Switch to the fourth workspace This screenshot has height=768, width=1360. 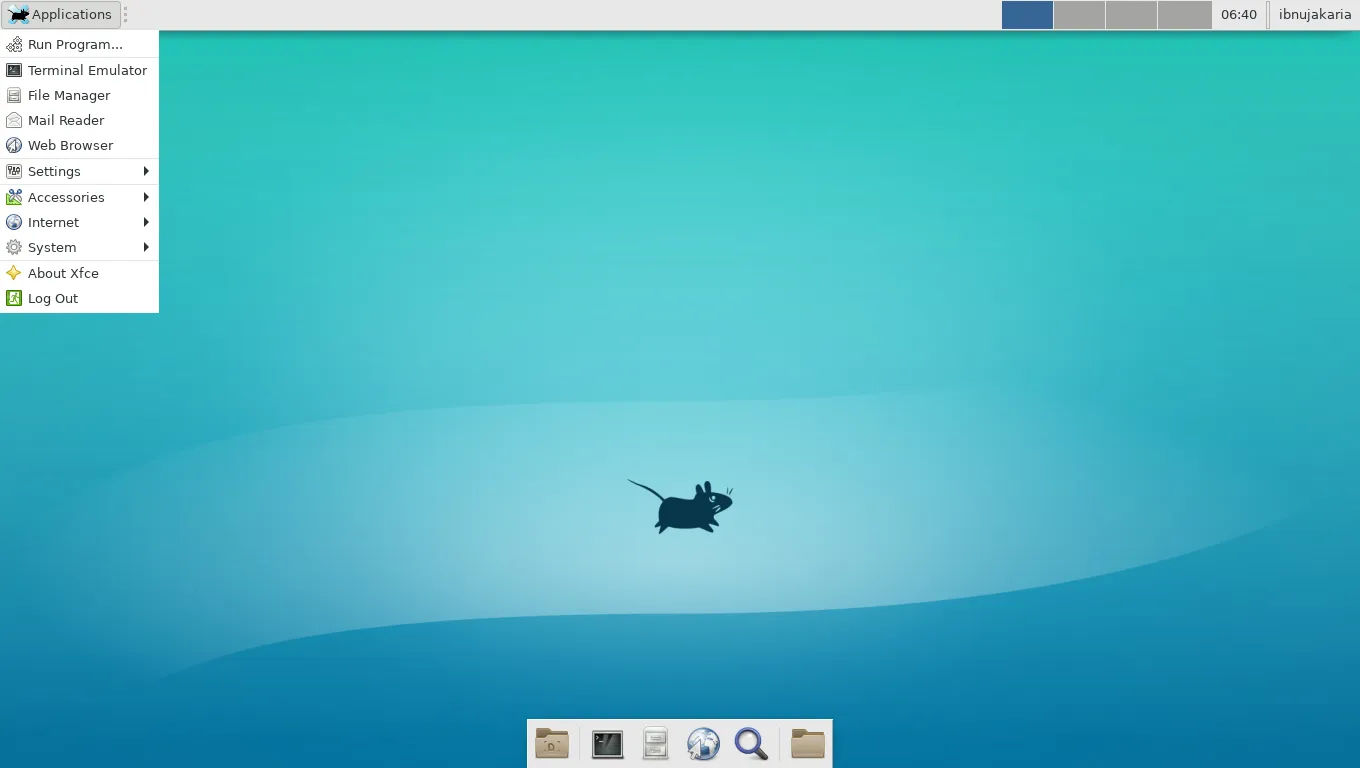click(x=1184, y=14)
